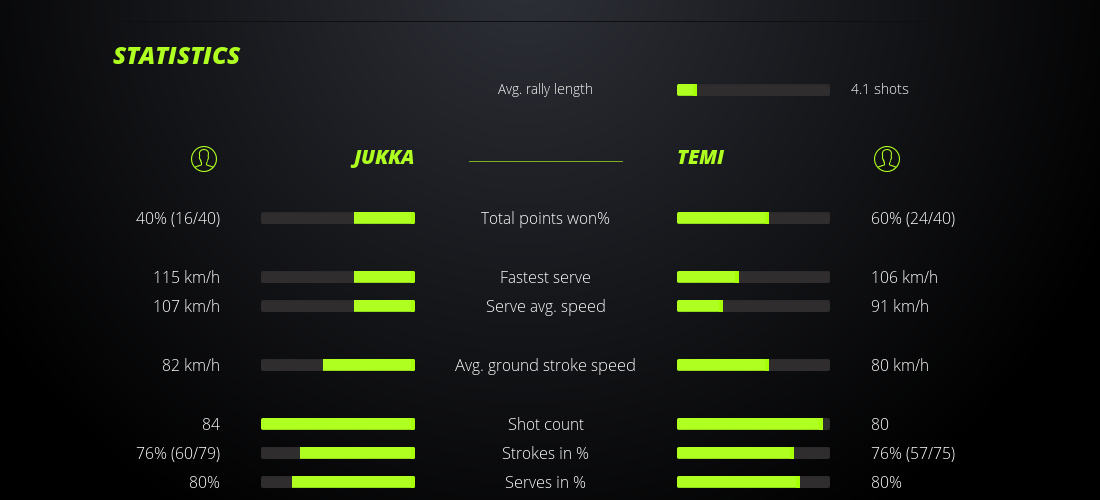Click Jukka's Total points won bar
The image size is (1100, 500).
[338, 218]
